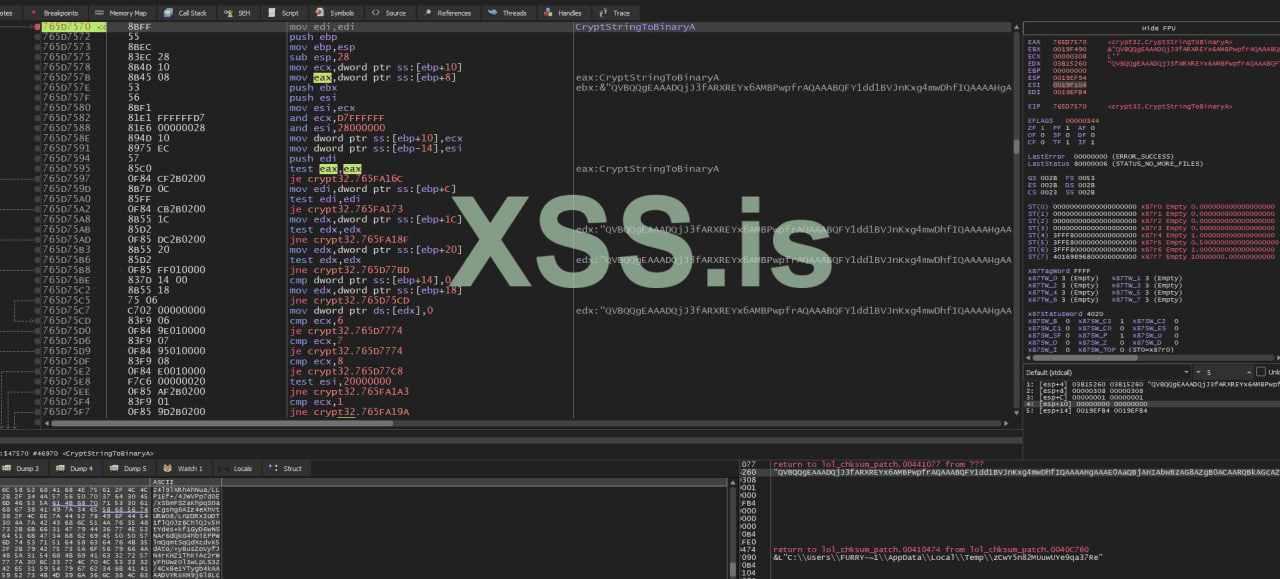Click the Script document icon
The image size is (1280, 579).
pyautogui.click(x=271, y=13)
